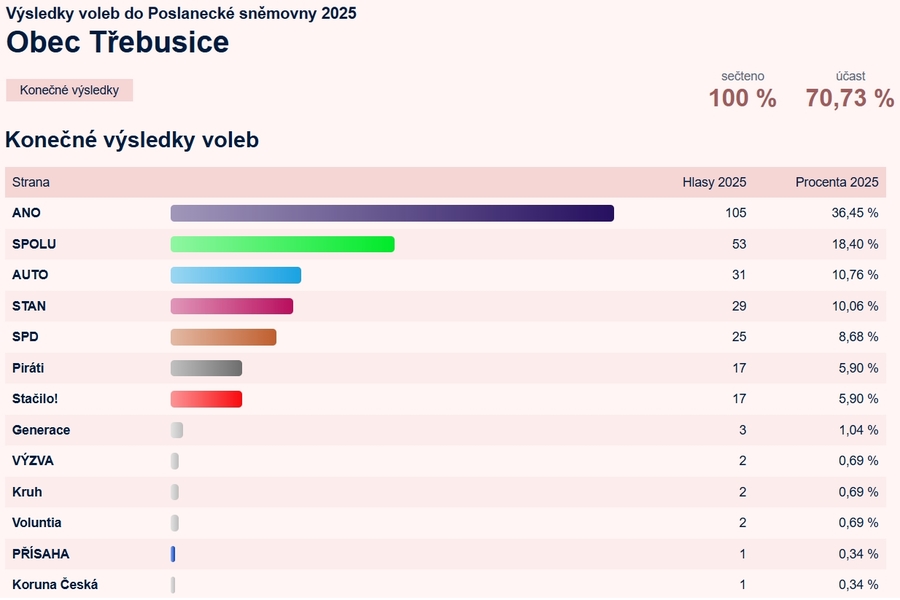Click SPOLU's 18,40 % percentage value

coord(858,244)
